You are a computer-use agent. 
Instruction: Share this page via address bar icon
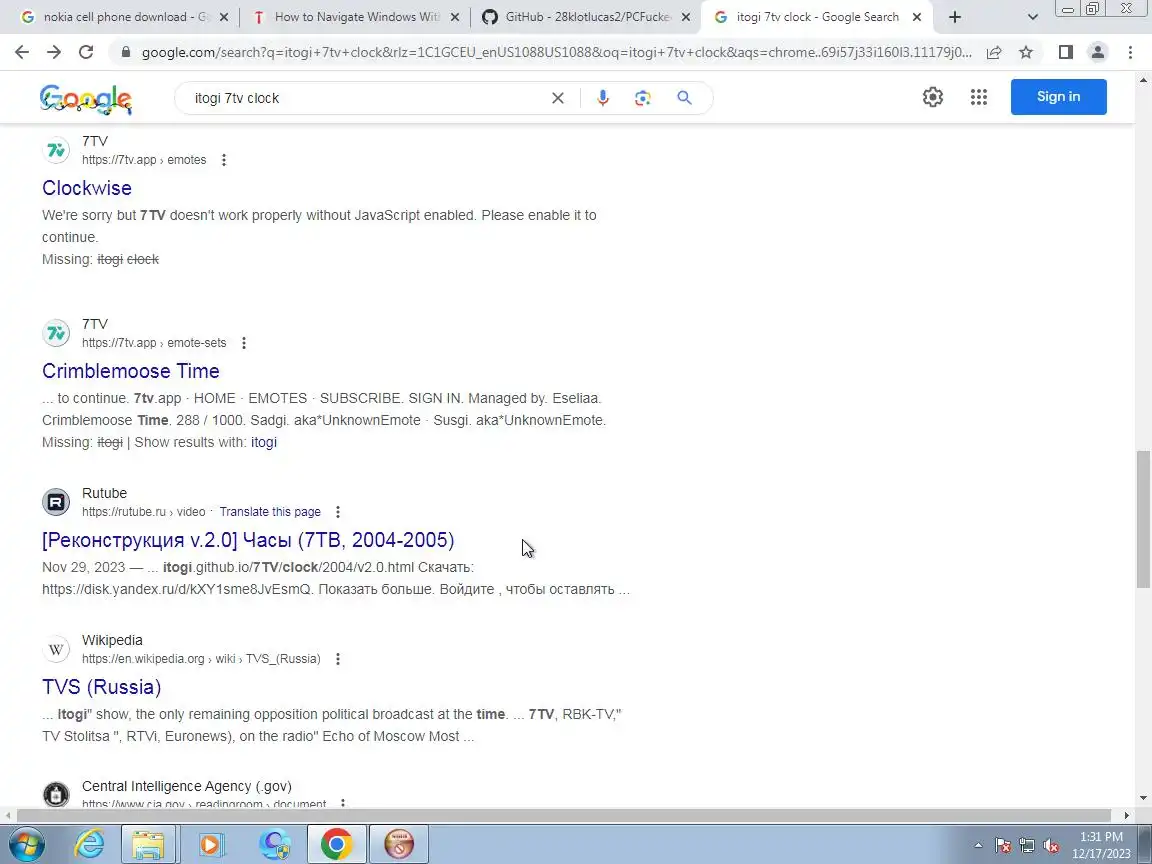pos(993,52)
